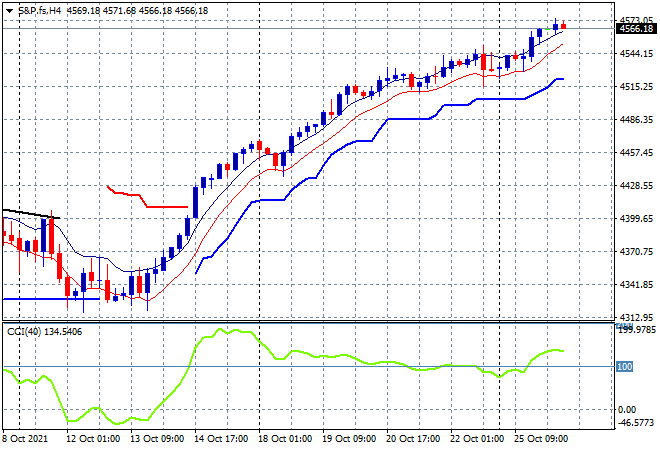Click the 4399.65 price scale label

tap(636, 219)
